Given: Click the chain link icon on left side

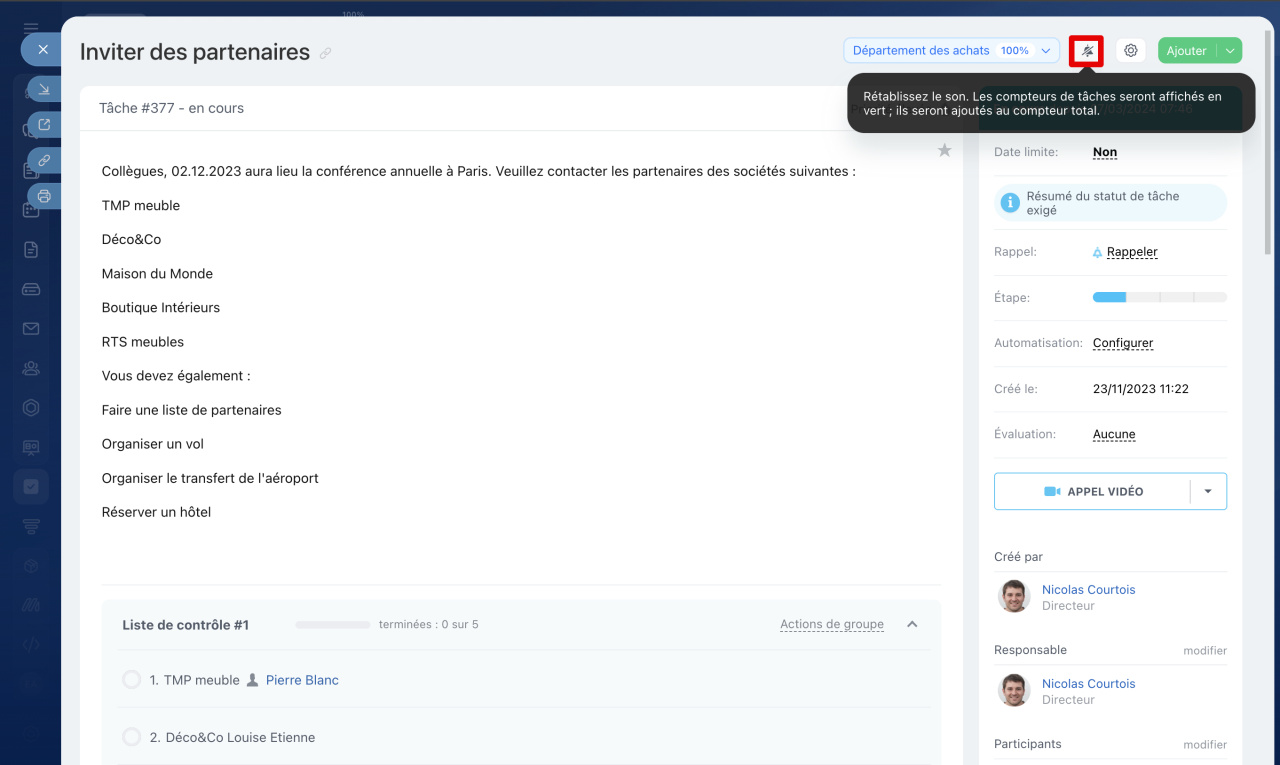Looking at the screenshot, I should [x=44, y=160].
